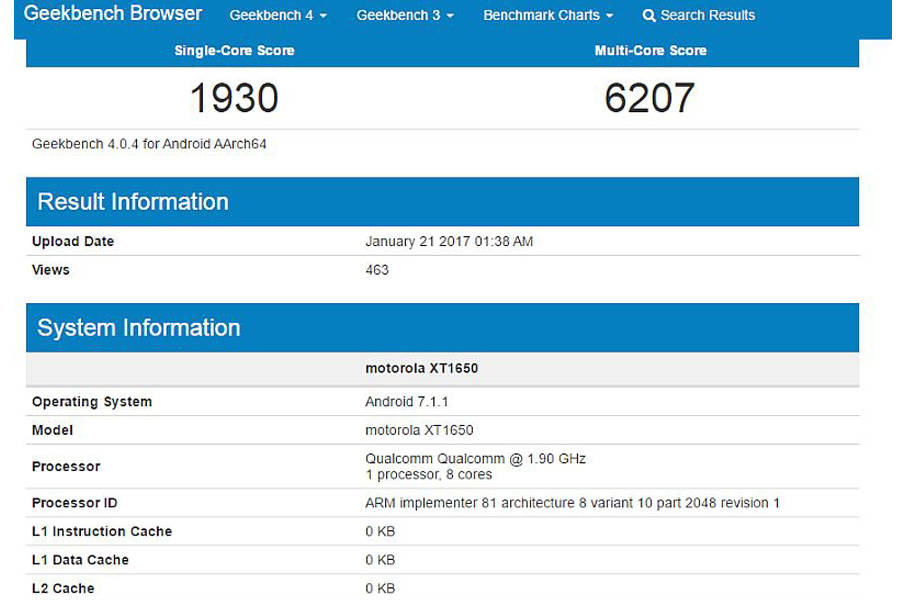Click the search magnifier icon

tap(649, 16)
